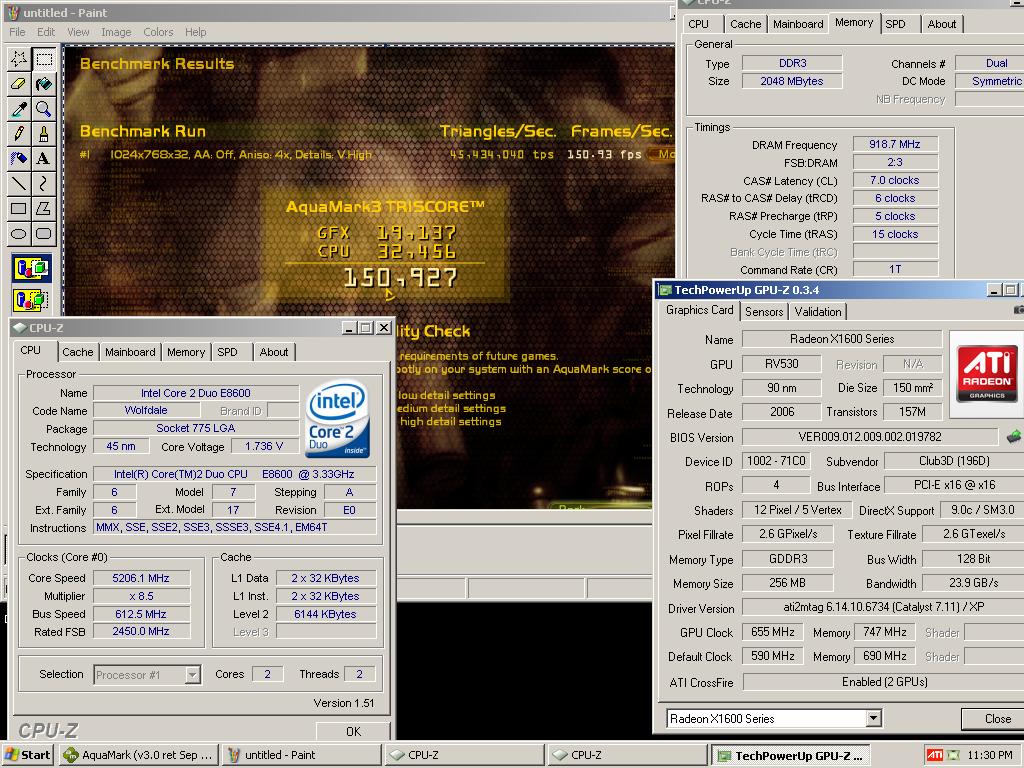Click the BIOS Version field in GPU-Z
The height and width of the screenshot is (768, 1024).
coord(870,436)
